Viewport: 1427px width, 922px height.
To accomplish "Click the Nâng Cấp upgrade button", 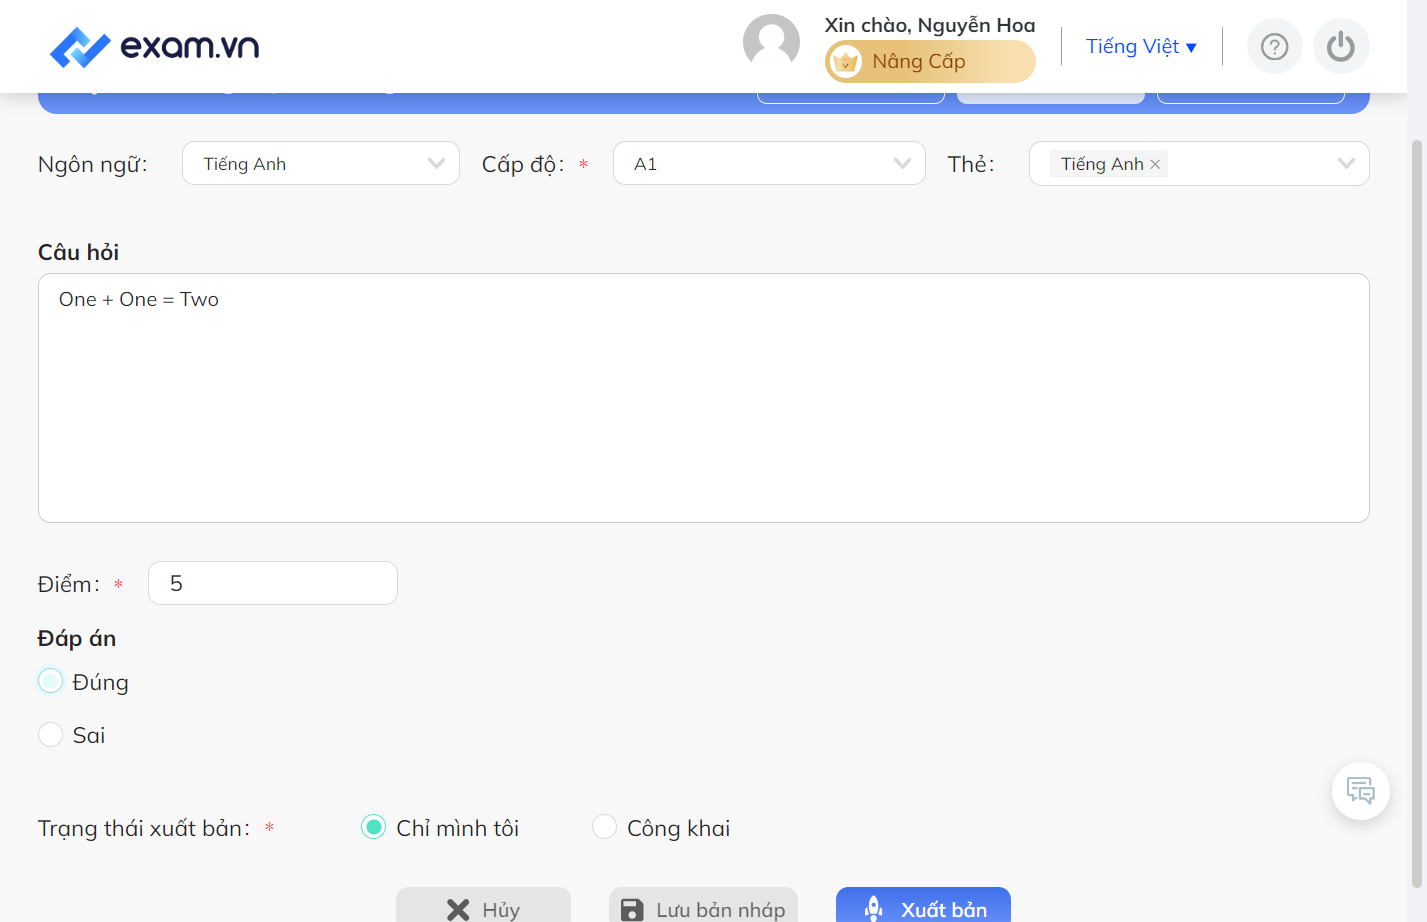I will point(930,62).
